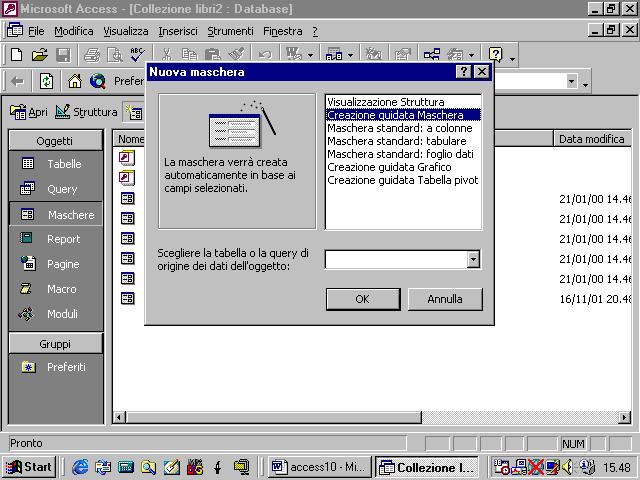Click the Save floppy disk icon
The height and width of the screenshot is (480, 640).
(x=63, y=54)
